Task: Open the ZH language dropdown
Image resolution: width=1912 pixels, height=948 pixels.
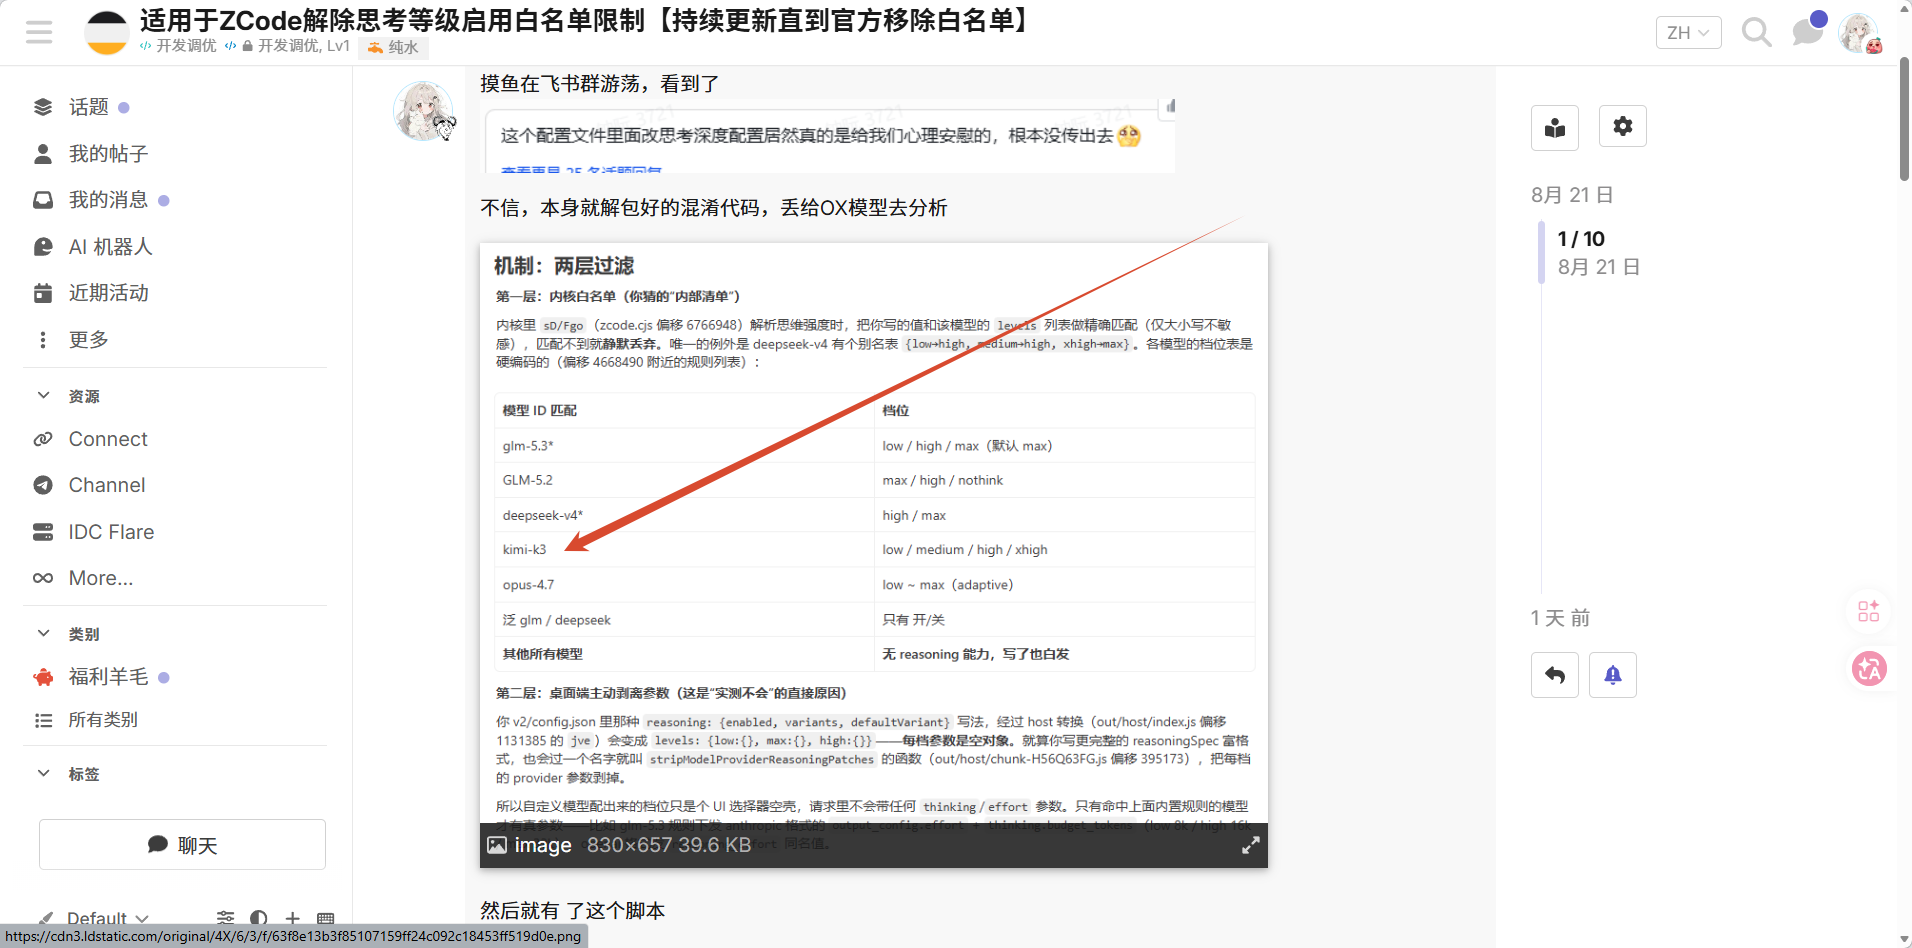Action: point(1688,33)
